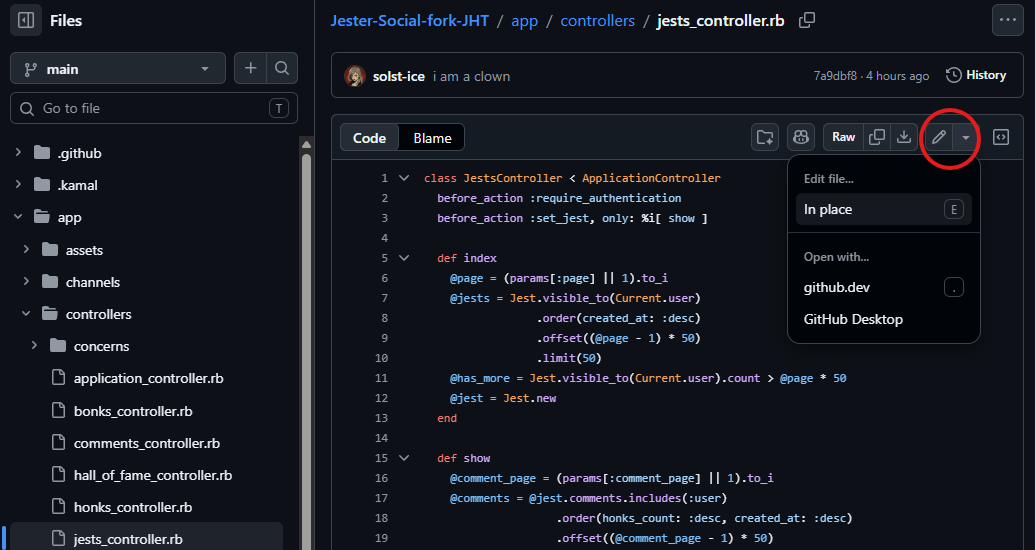1036x550 pixels.
Task: Collapse the app folder
Action: 18,217
